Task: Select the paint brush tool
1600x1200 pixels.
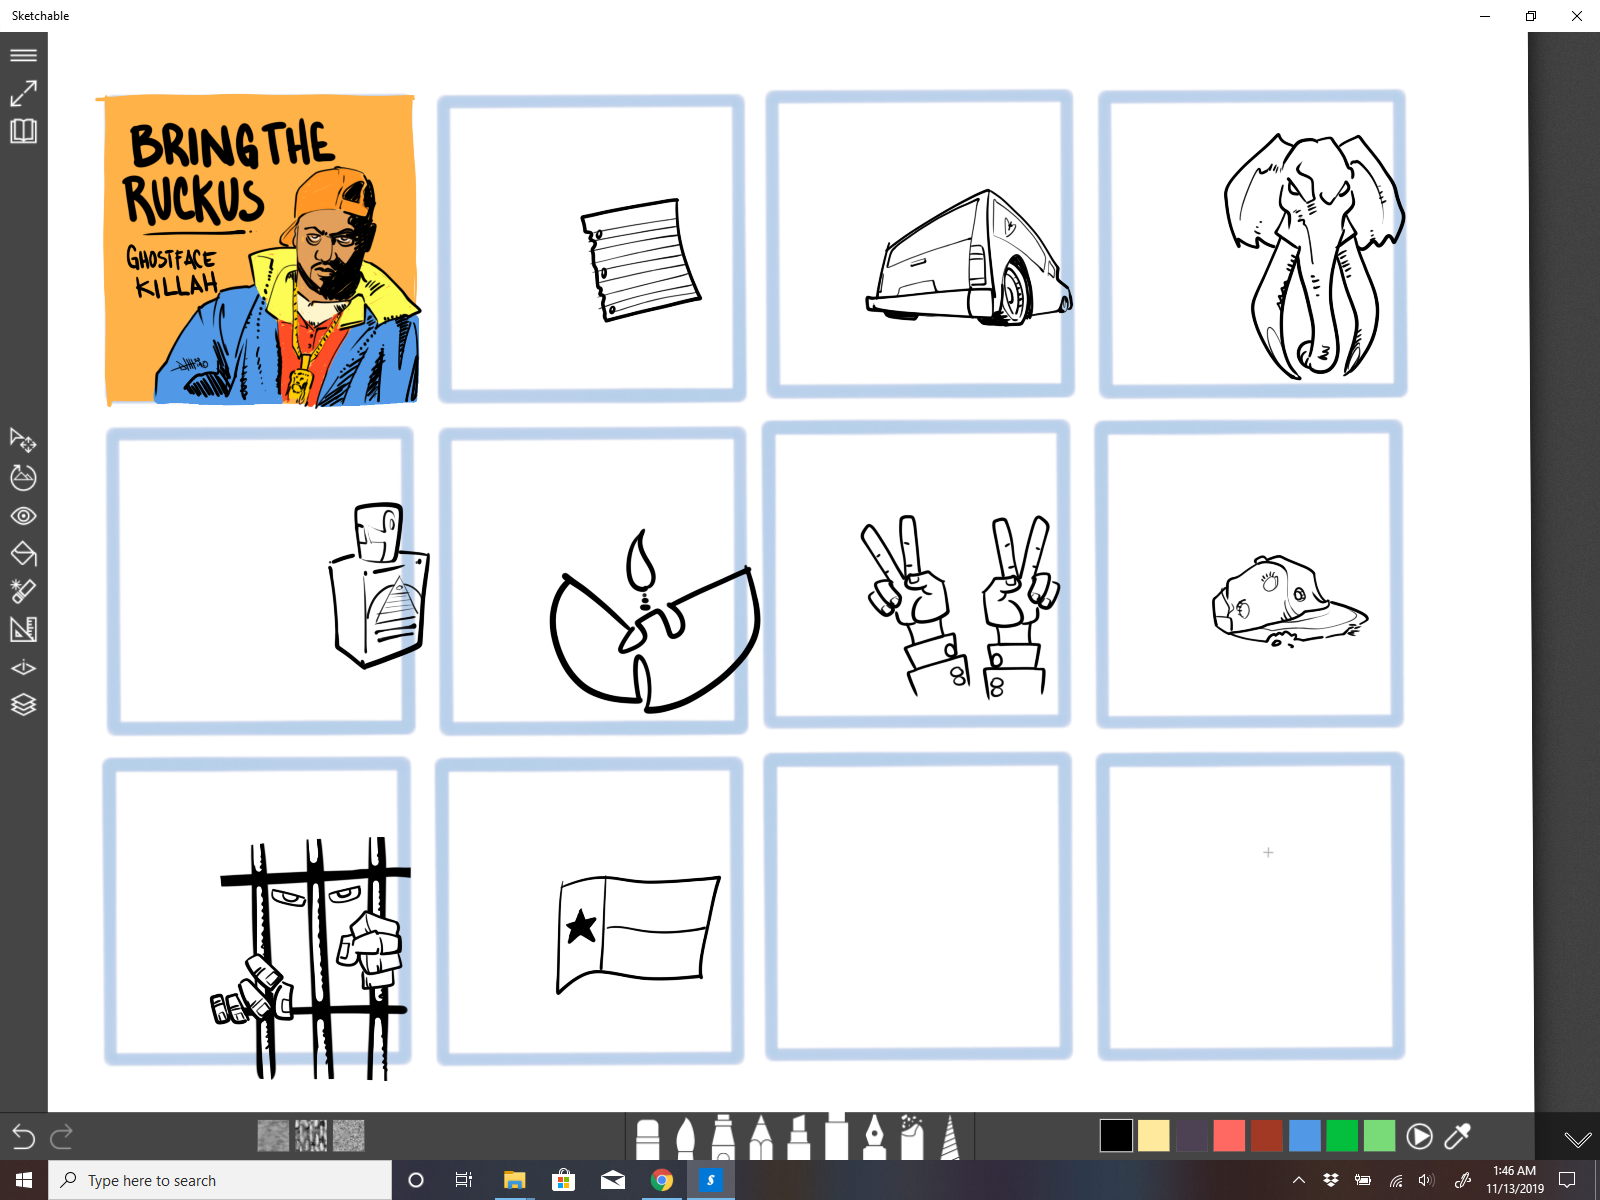Action: (685, 1139)
